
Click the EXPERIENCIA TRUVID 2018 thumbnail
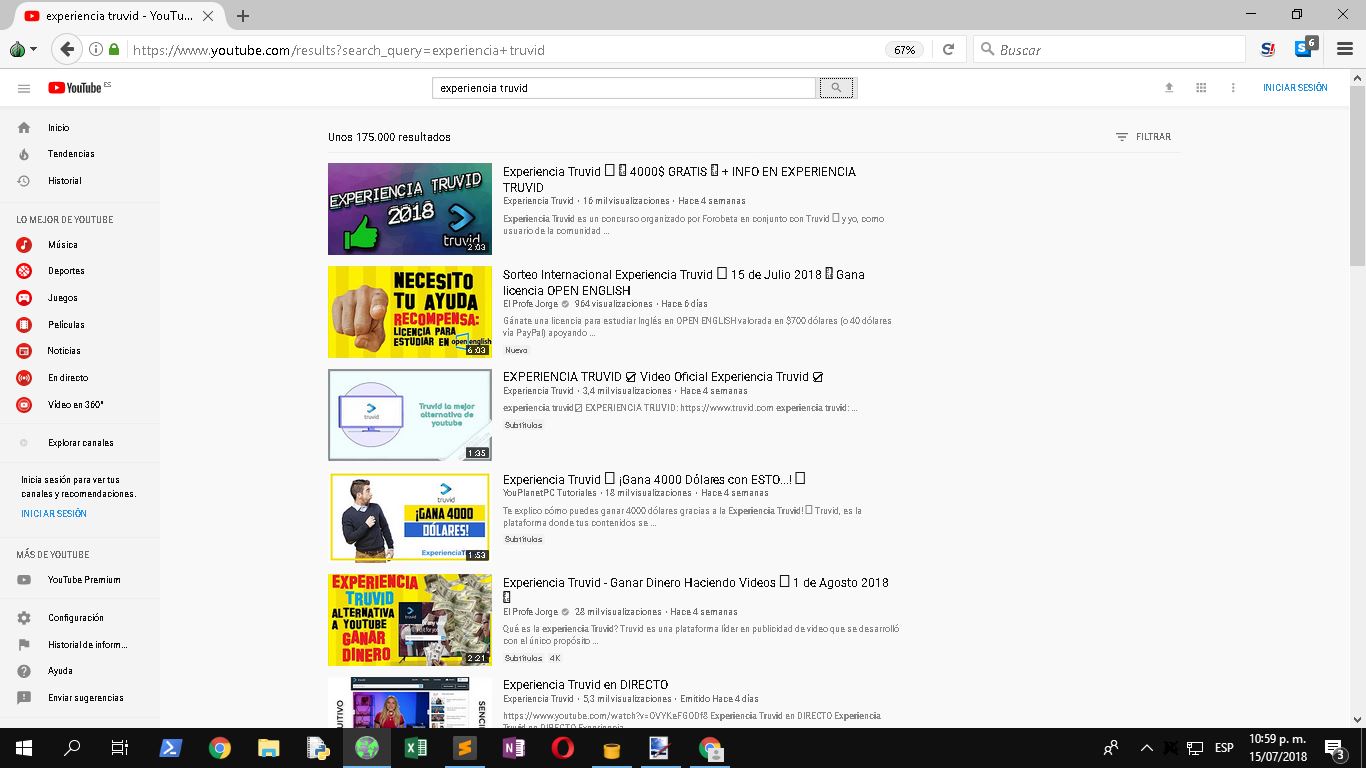tap(410, 209)
